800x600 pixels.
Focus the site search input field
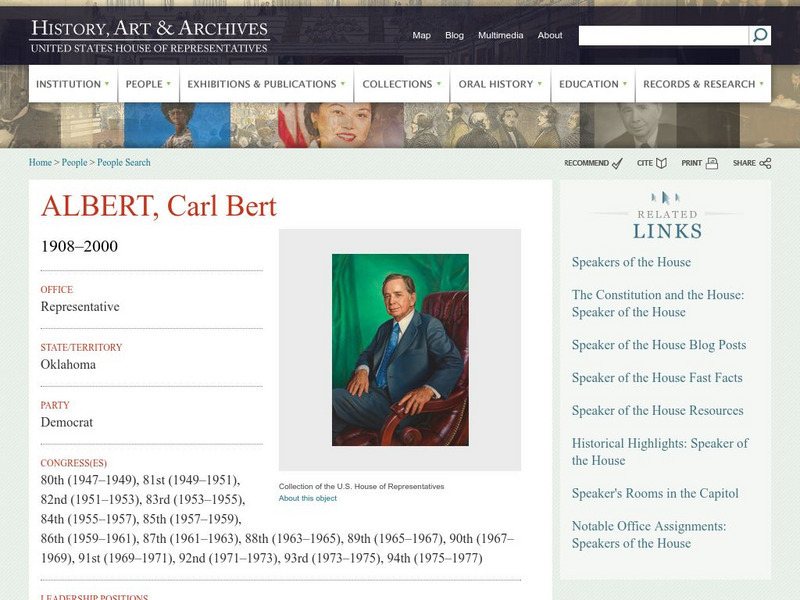click(663, 36)
